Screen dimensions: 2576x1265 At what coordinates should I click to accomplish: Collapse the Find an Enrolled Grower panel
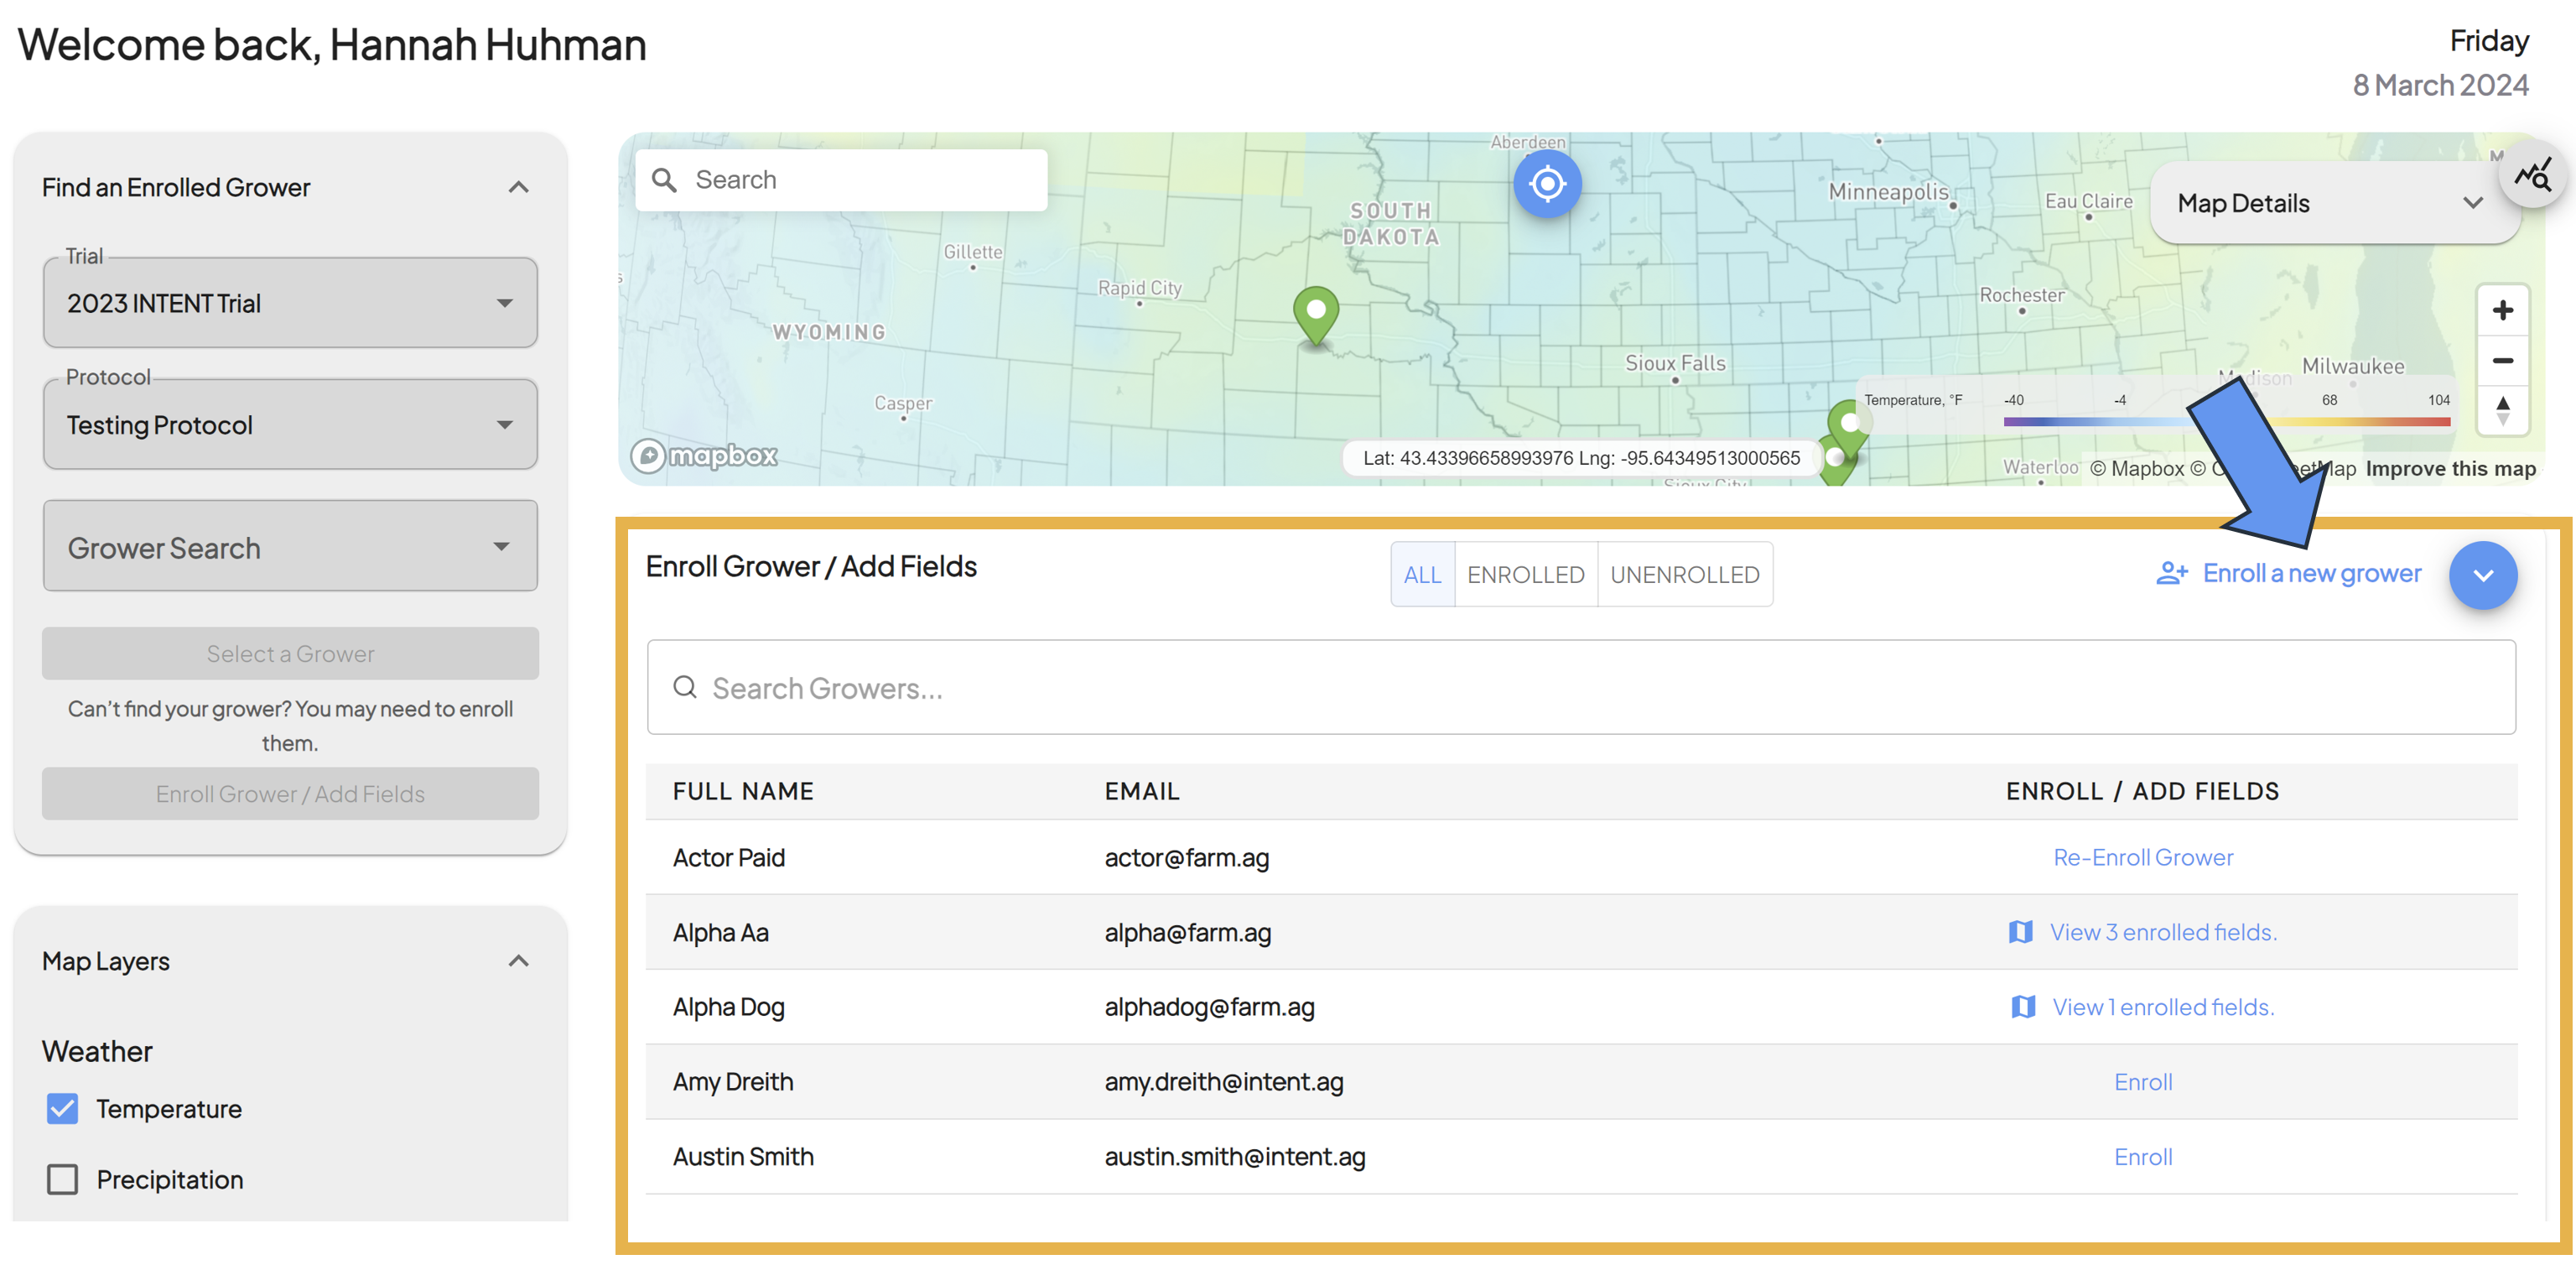pyautogui.click(x=518, y=187)
